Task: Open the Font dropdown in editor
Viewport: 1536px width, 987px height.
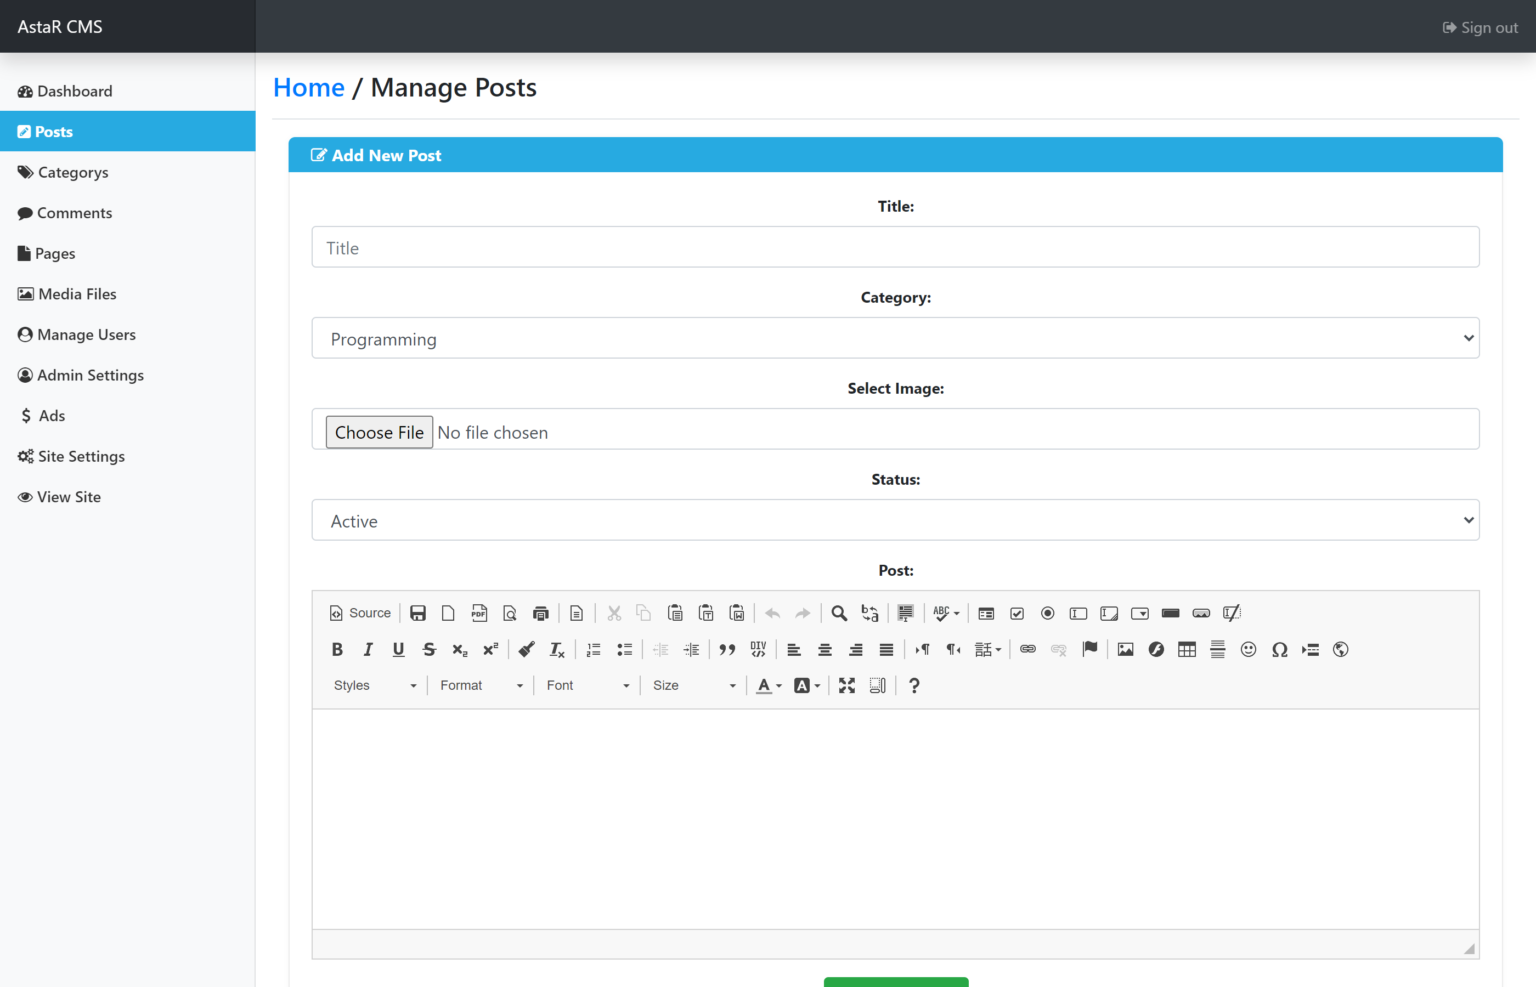Action: [588, 686]
